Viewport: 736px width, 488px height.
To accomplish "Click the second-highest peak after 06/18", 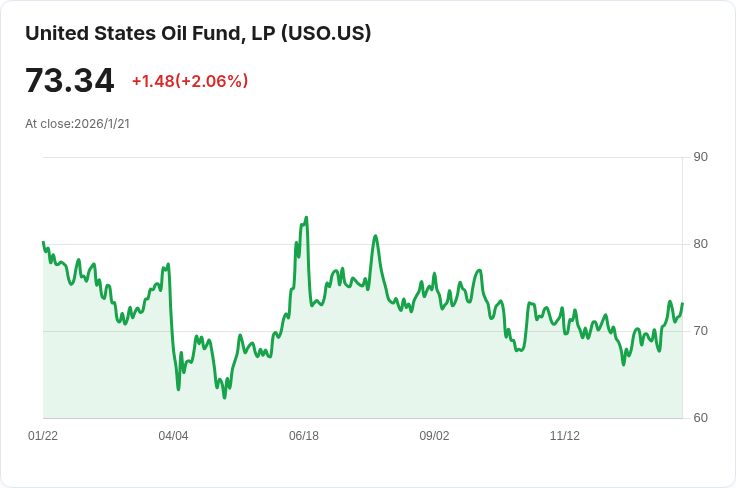I will [375, 236].
